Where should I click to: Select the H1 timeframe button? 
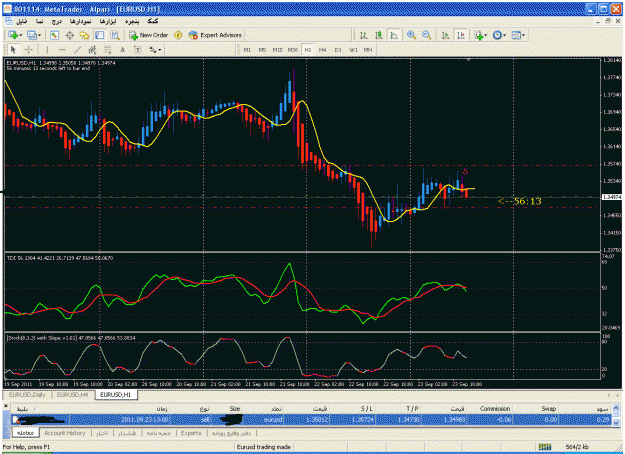(308, 50)
